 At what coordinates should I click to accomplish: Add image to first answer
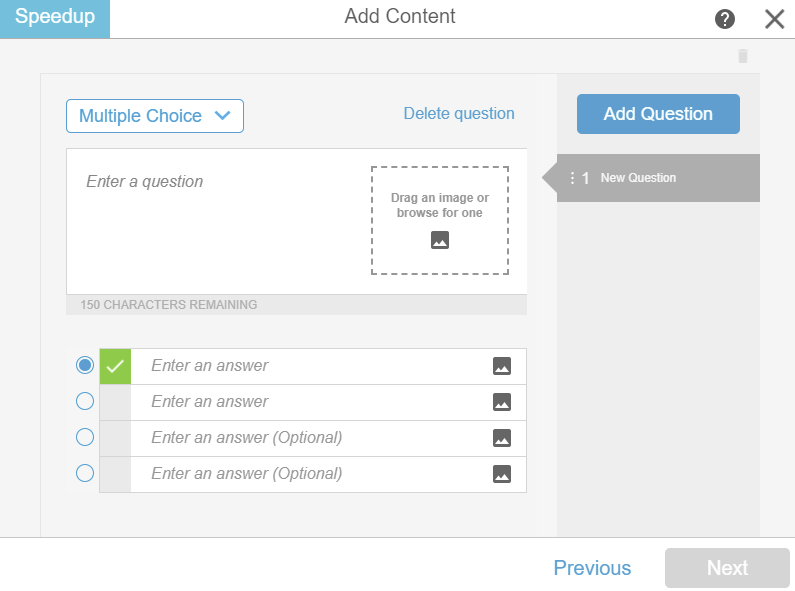[502, 366]
